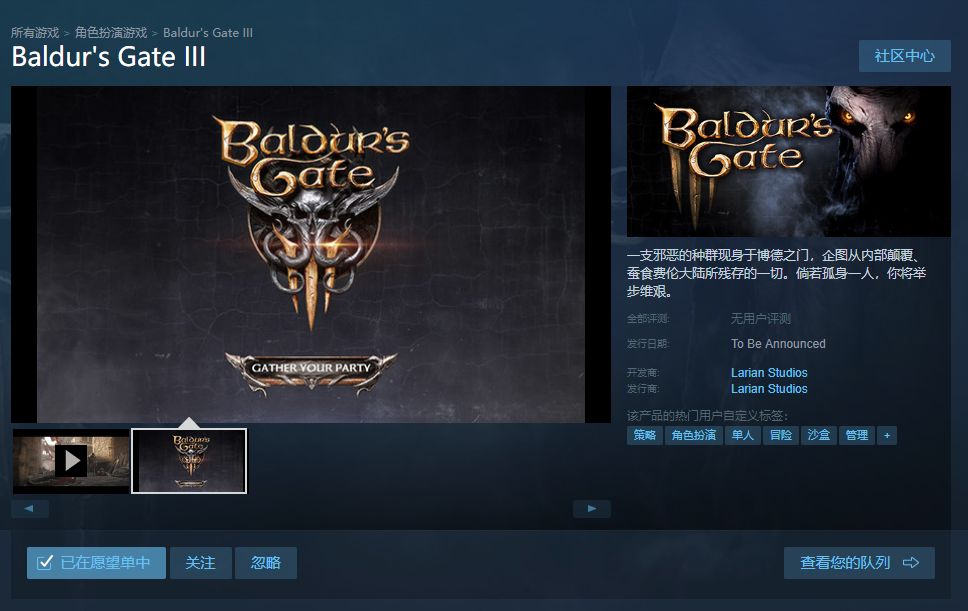Click the Baldur's Gate III breadcrumb link
Screen dimensions: 968x611
click(x=208, y=33)
